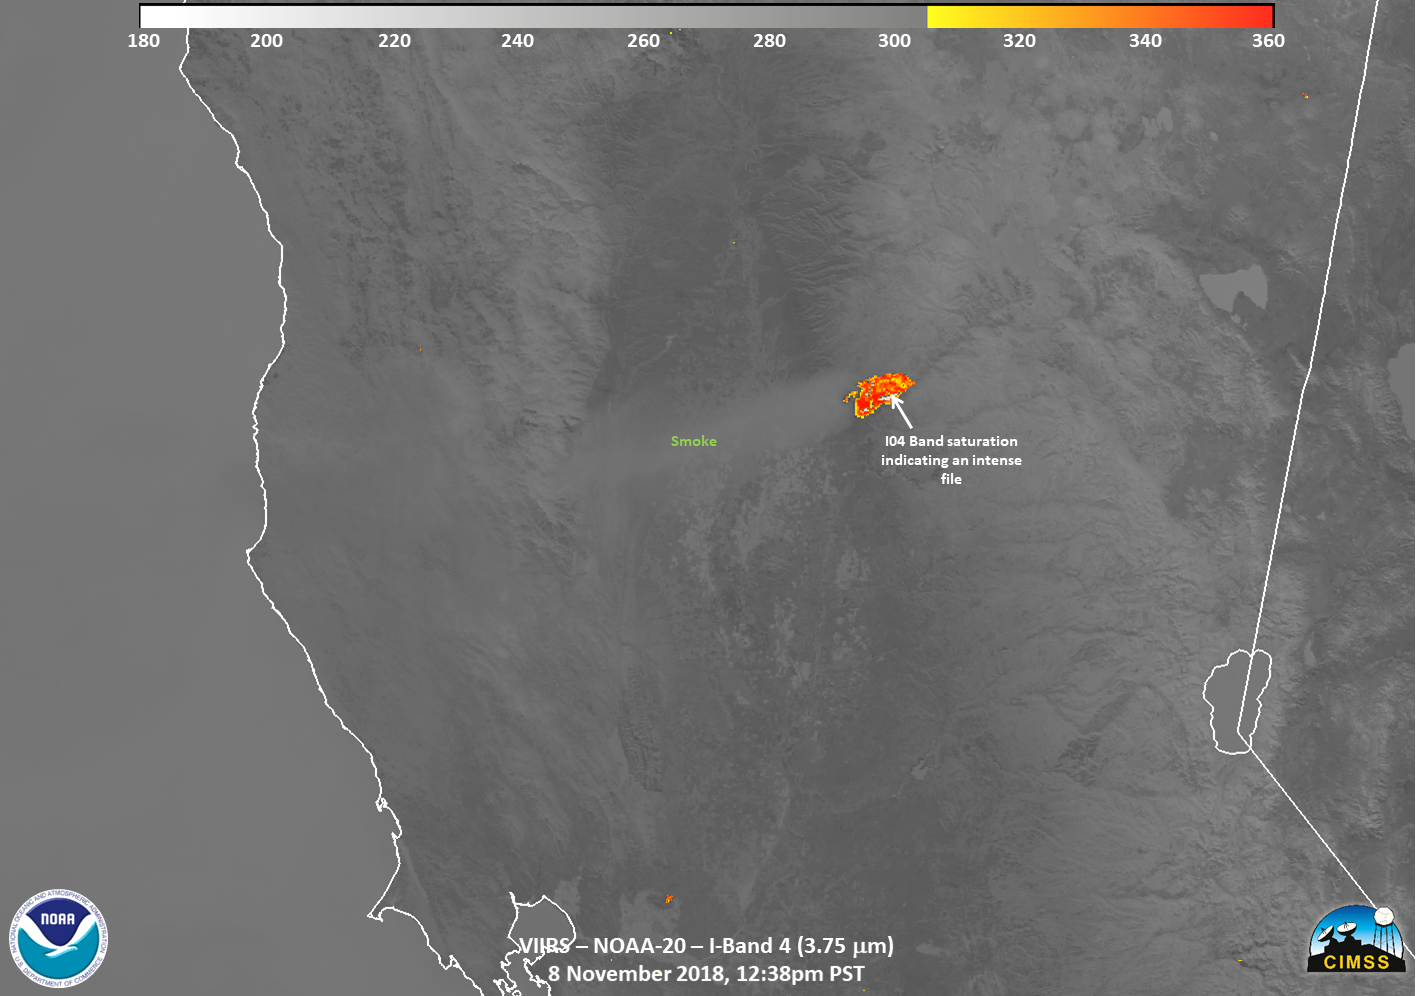Click the CIMSS logo
Viewport: 1416px width, 996px height.
click(x=1356, y=940)
